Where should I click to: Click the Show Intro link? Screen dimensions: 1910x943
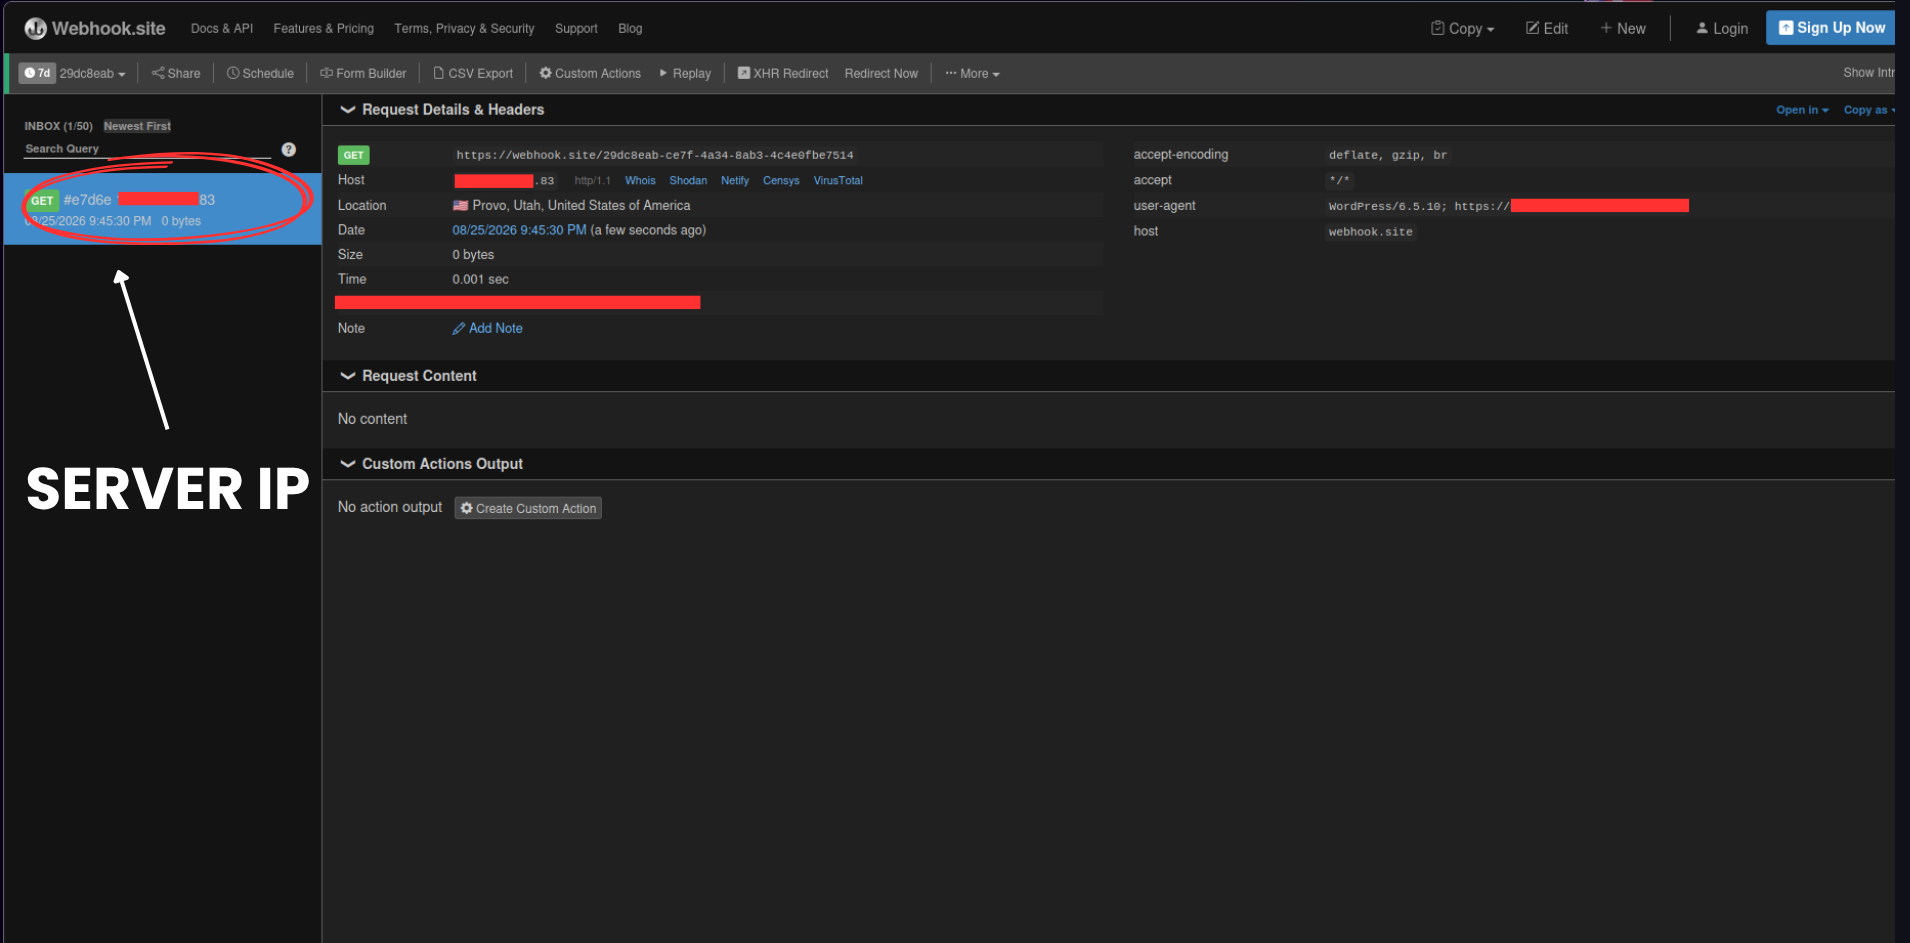click(1868, 73)
